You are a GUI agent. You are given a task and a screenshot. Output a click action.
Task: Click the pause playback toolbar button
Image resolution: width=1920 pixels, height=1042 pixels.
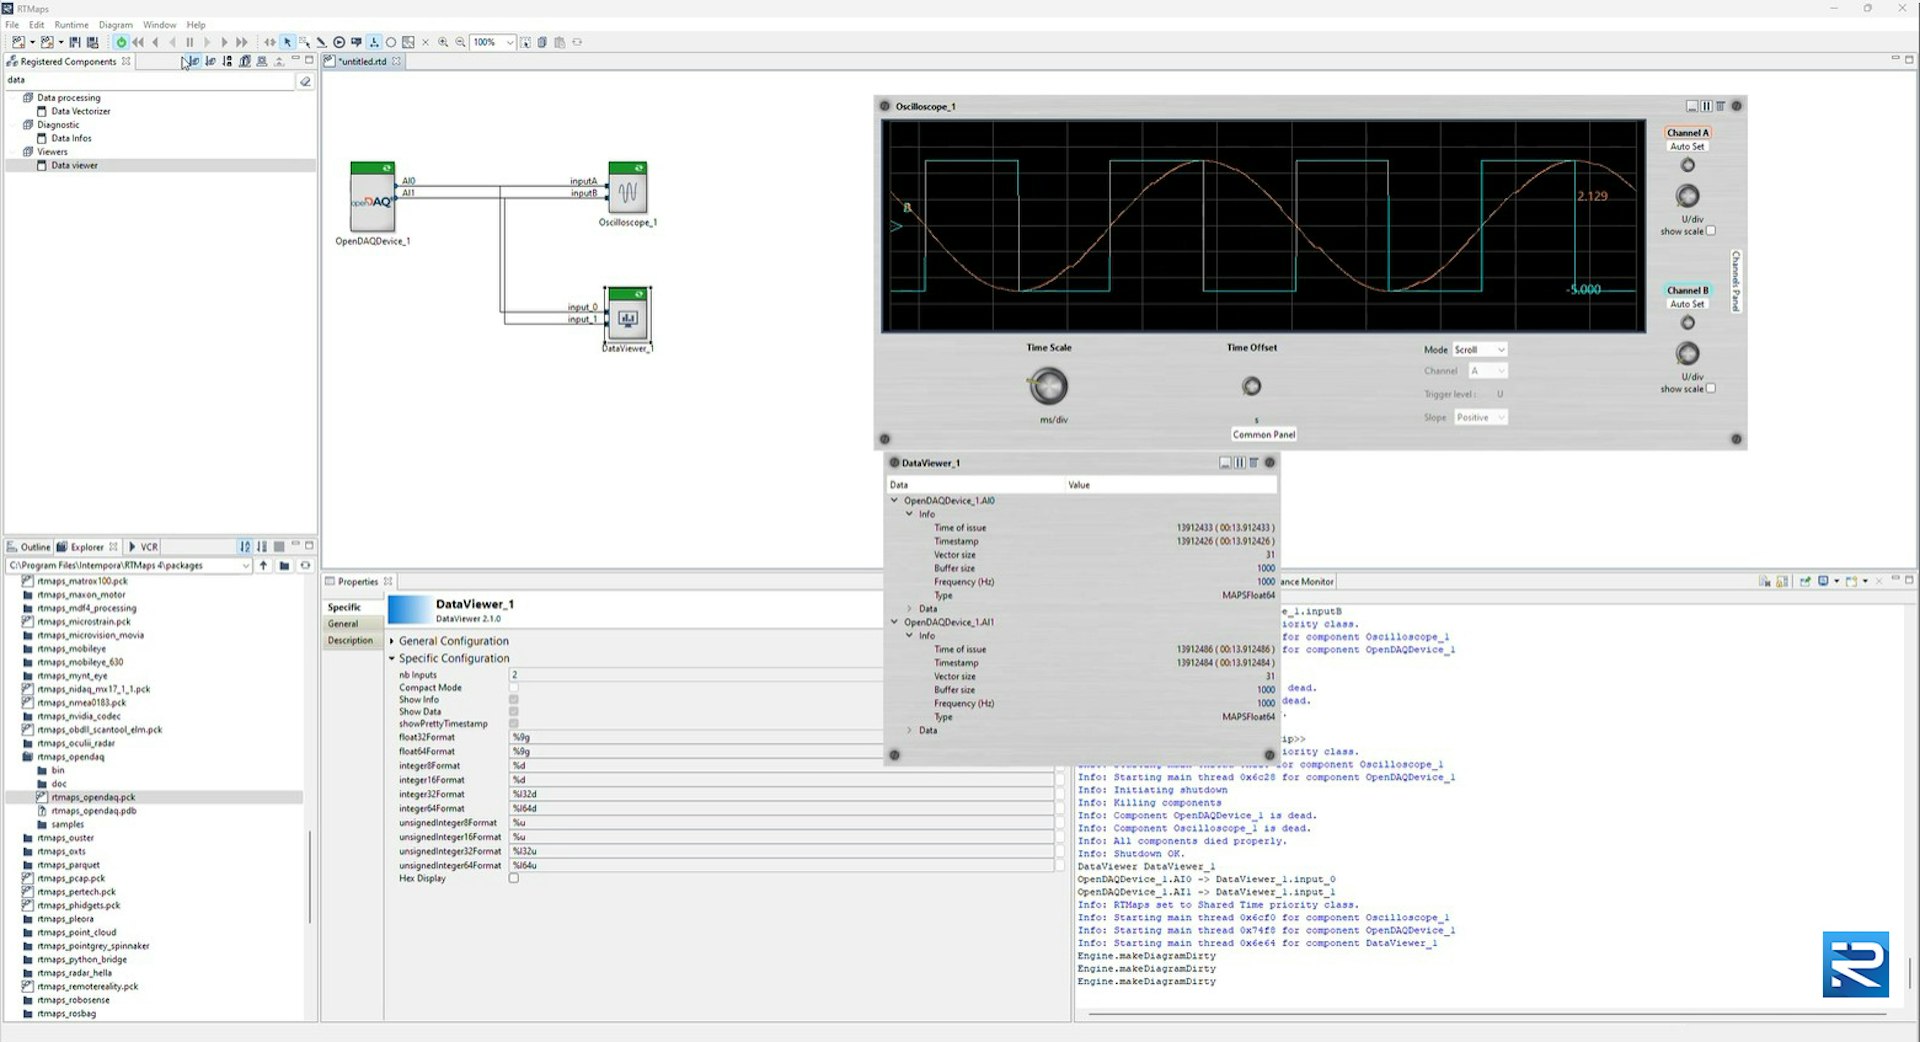[x=189, y=42]
